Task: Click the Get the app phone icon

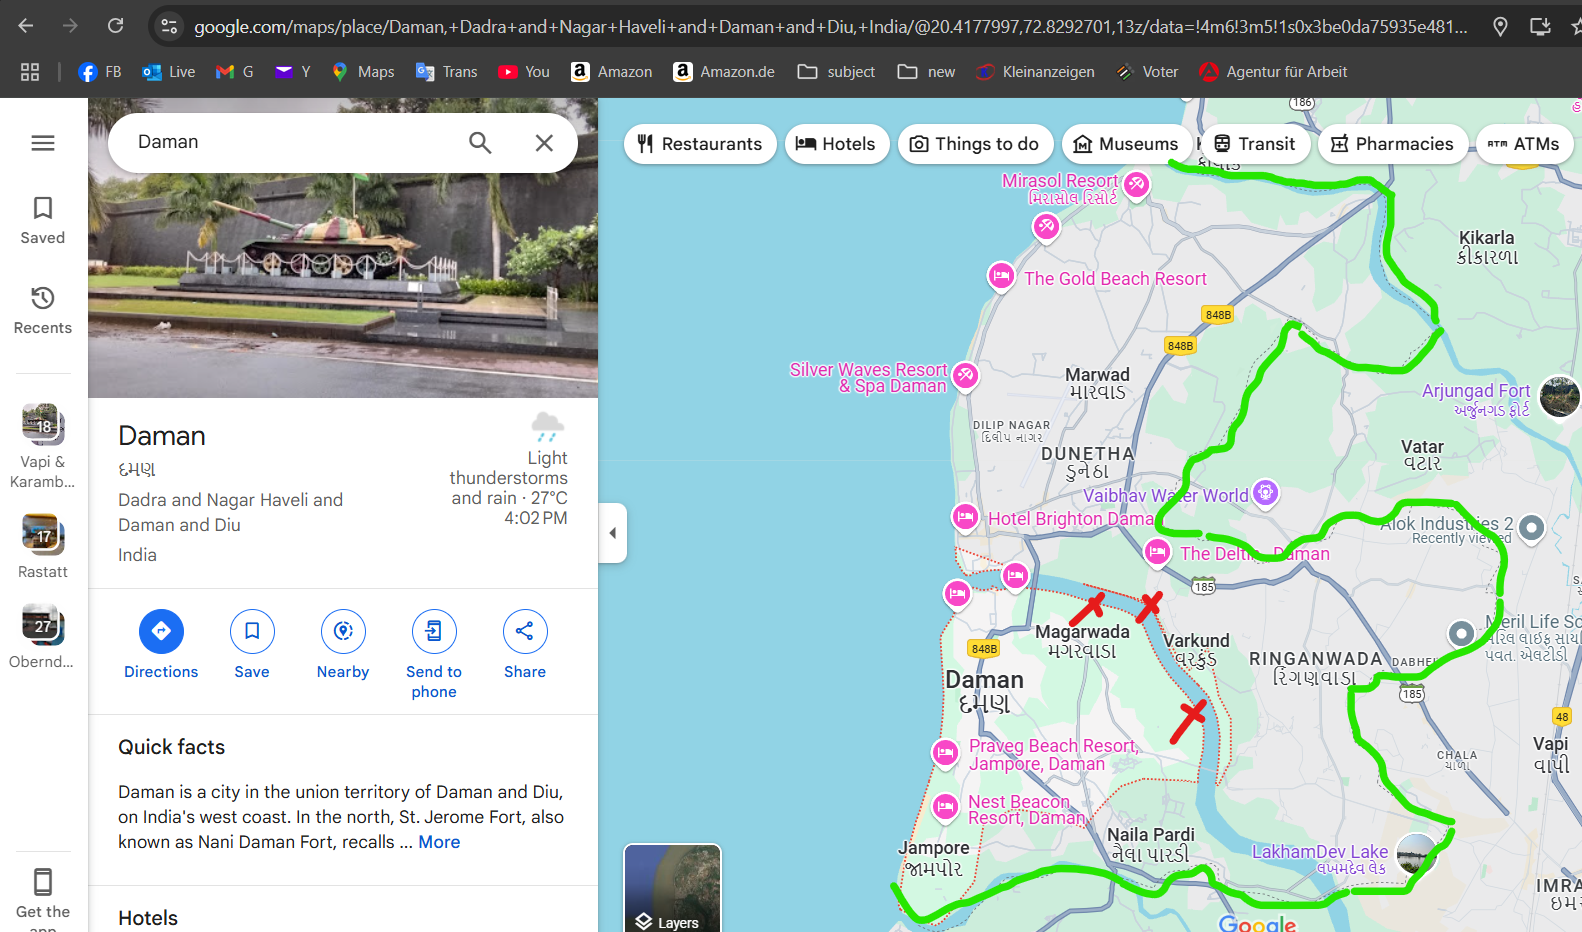Action: click(x=43, y=881)
